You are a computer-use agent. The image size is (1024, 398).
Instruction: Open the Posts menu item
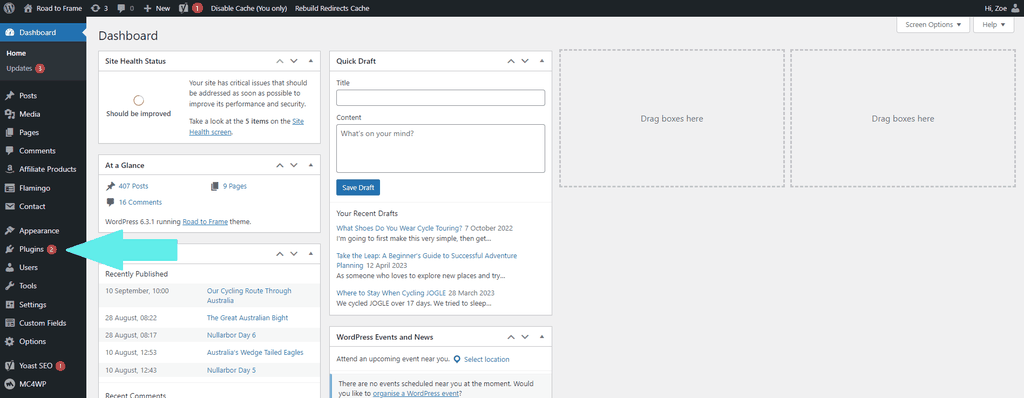click(x=27, y=95)
